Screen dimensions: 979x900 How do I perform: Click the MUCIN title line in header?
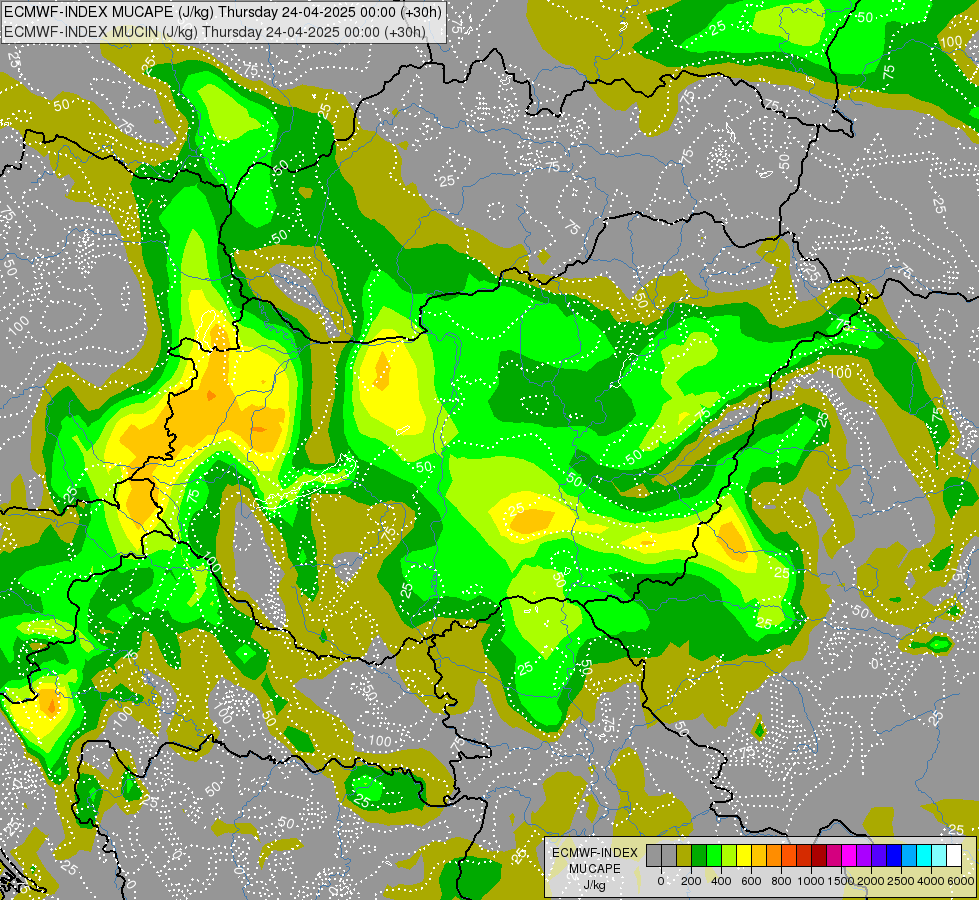(x=215, y=31)
